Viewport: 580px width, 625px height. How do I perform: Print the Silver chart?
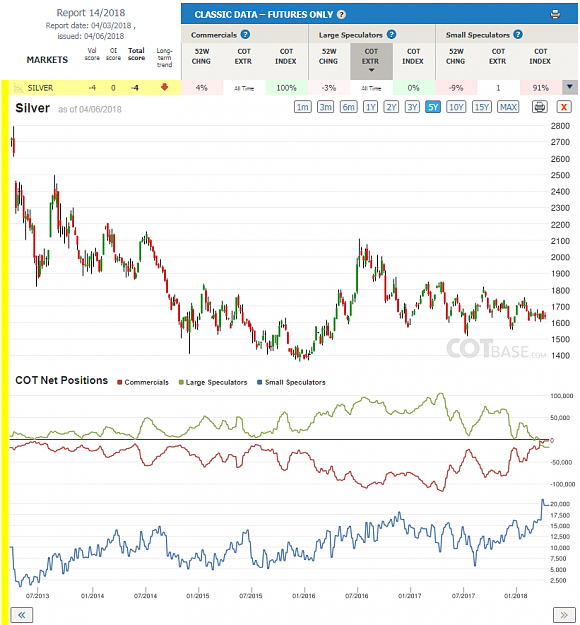tap(539, 107)
